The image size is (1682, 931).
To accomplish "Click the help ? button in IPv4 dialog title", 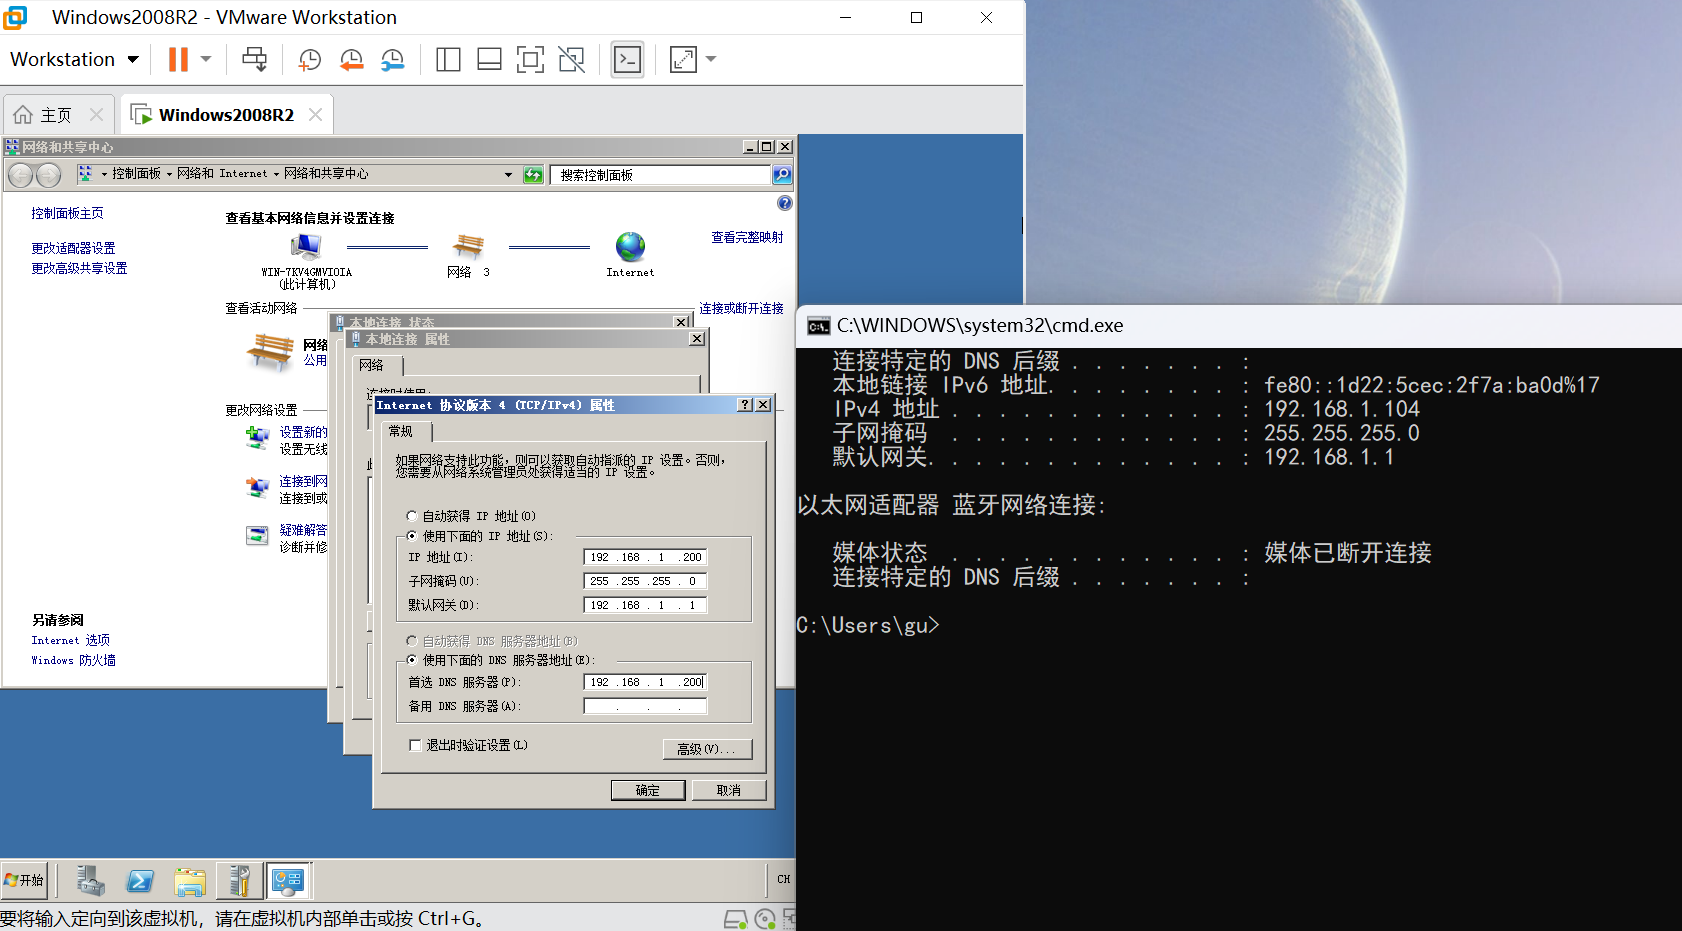I will tap(745, 405).
